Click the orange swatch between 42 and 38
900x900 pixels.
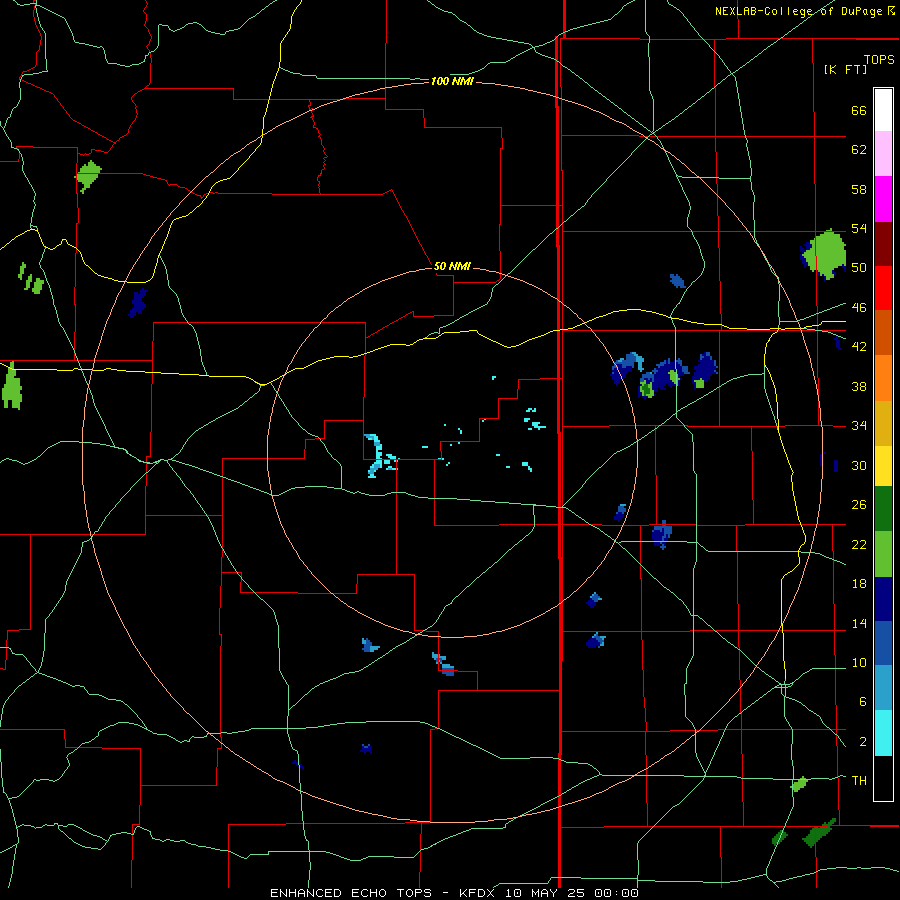click(x=883, y=378)
